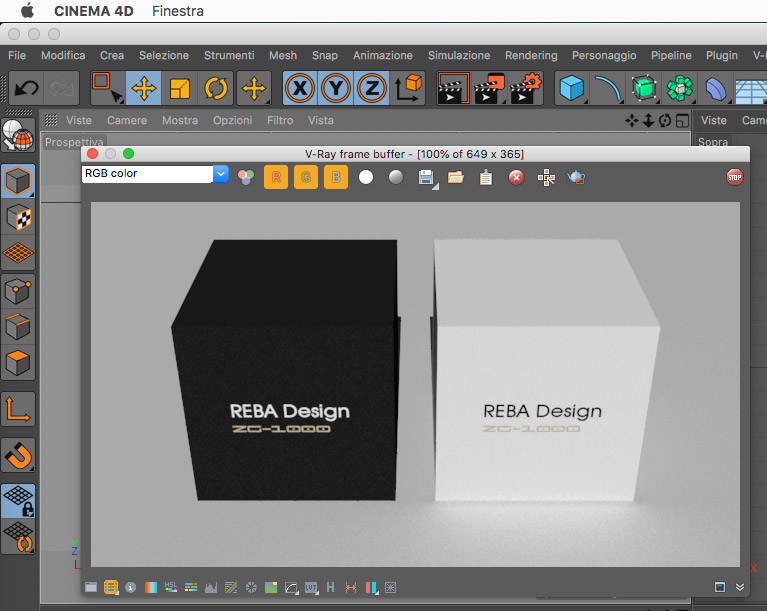Click the viewport orbit rotate icon
This screenshot has height=611, width=767.
point(665,120)
